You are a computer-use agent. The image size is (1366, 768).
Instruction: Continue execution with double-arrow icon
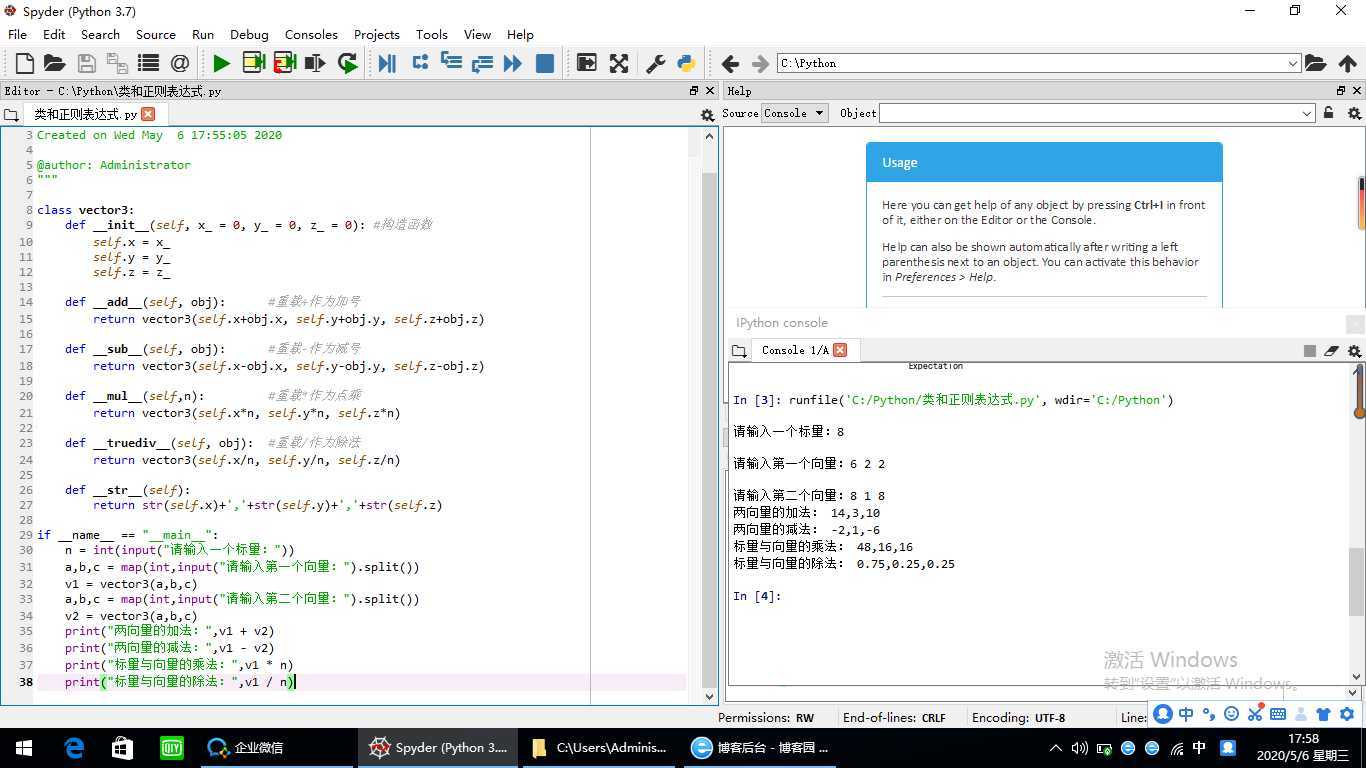(x=513, y=63)
